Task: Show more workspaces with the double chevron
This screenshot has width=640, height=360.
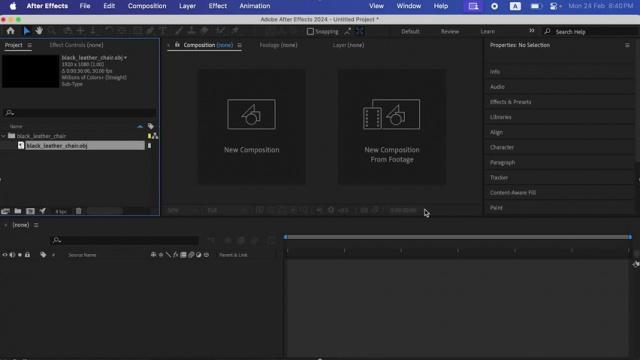Action: point(531,31)
